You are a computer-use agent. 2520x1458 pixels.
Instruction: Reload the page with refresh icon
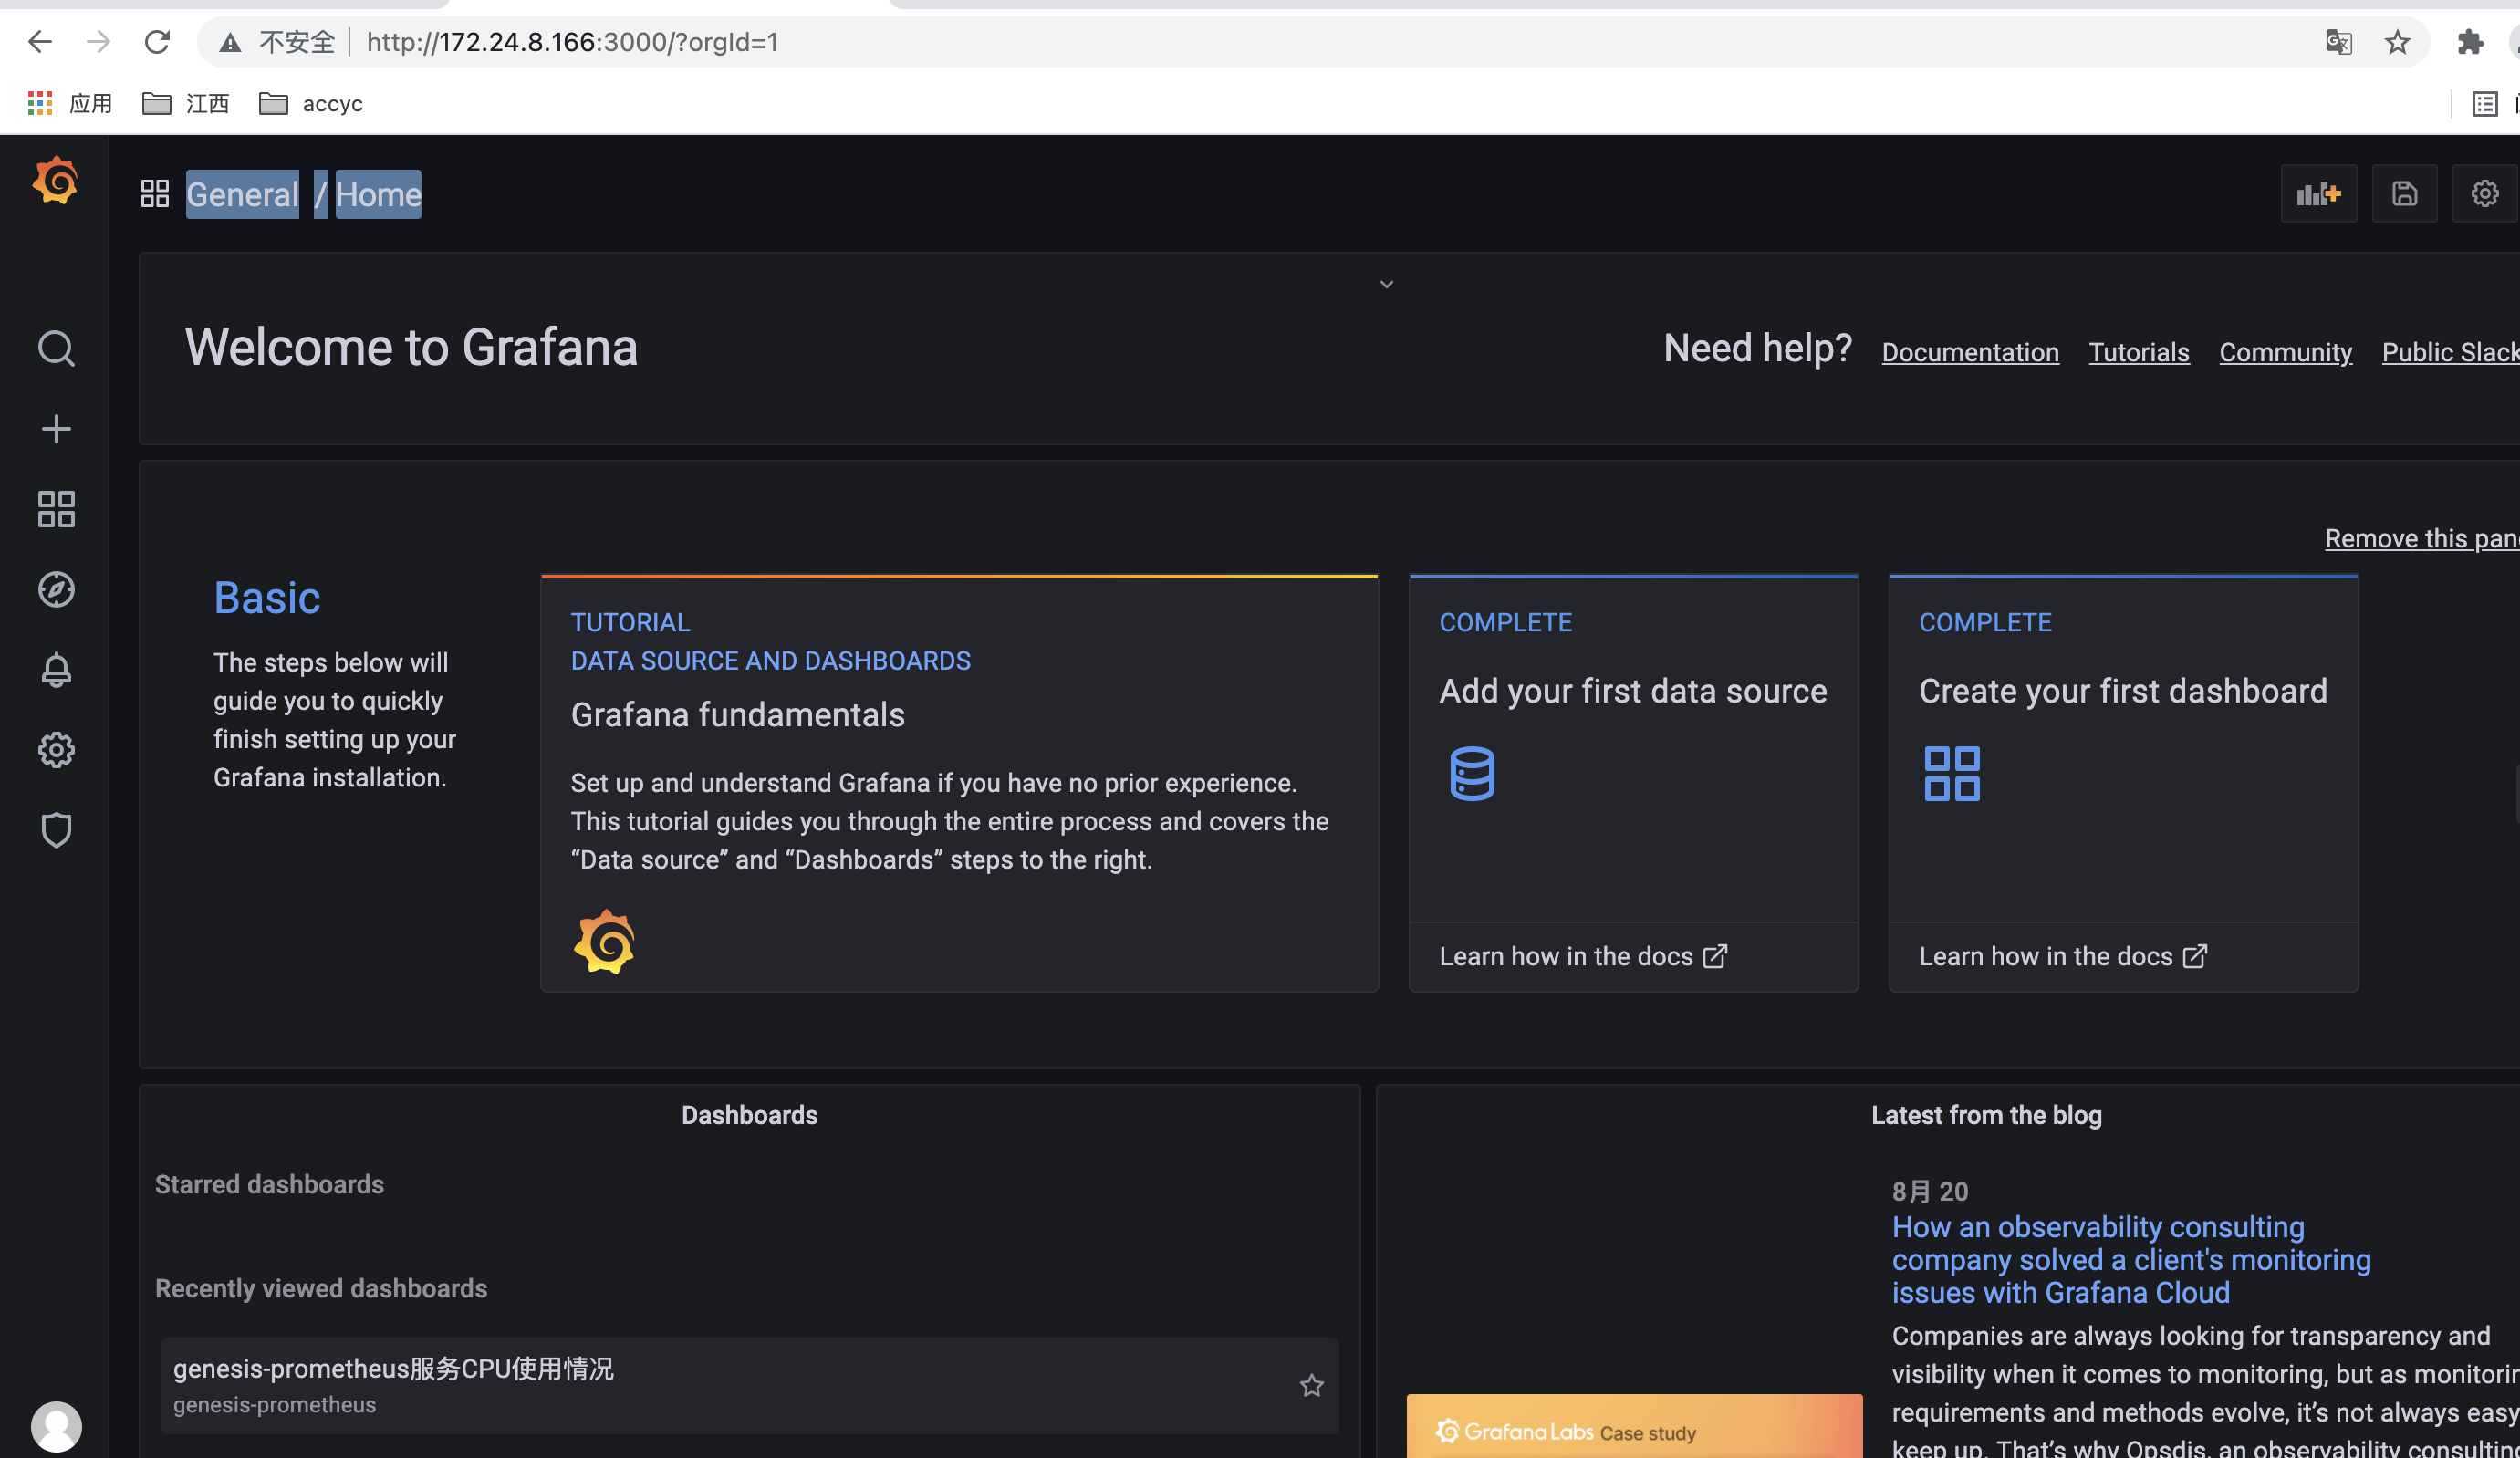click(x=157, y=42)
